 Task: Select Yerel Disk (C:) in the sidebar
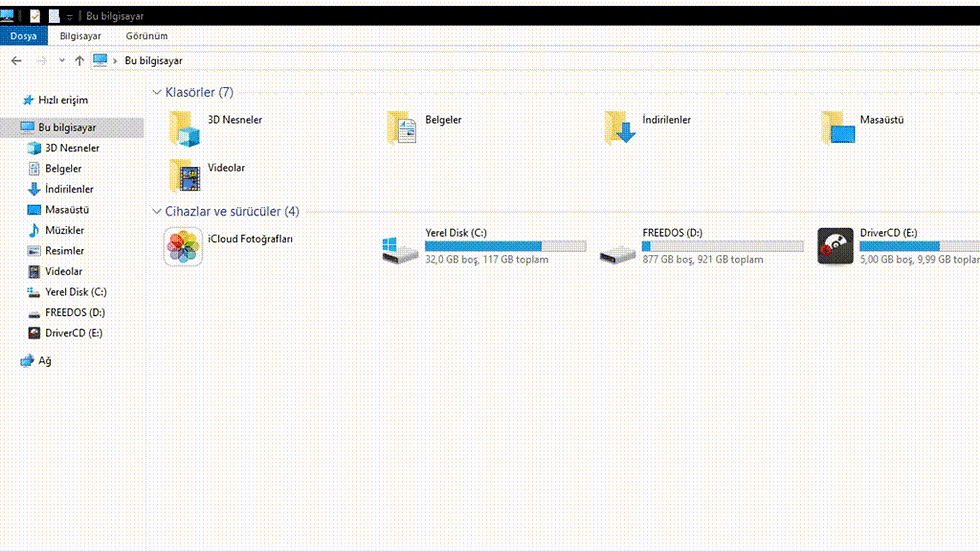[67, 292]
